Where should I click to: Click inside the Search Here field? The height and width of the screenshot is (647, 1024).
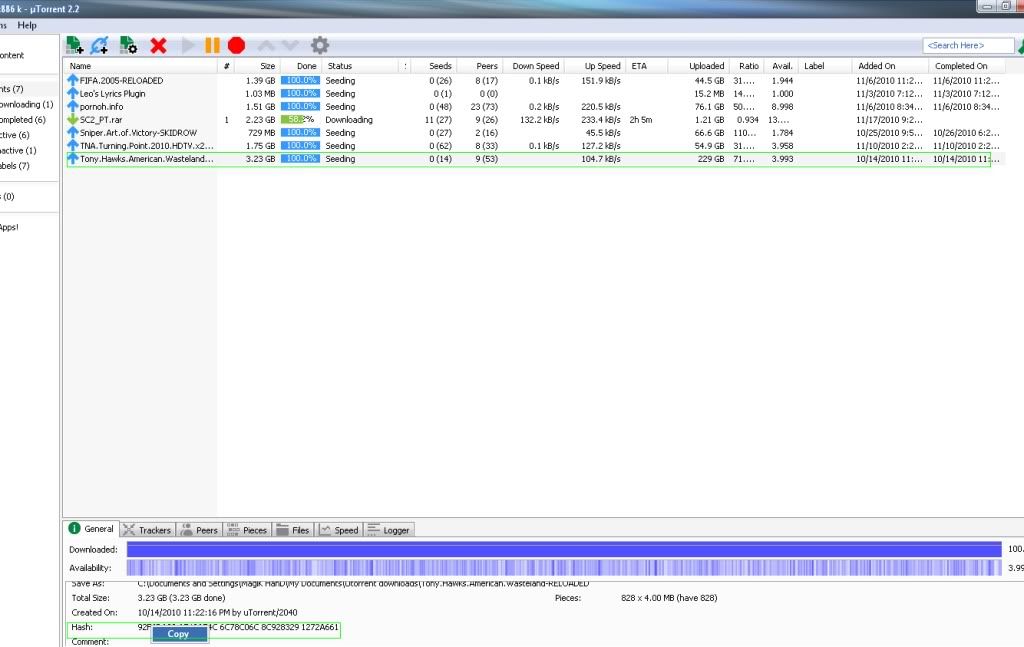(x=965, y=45)
